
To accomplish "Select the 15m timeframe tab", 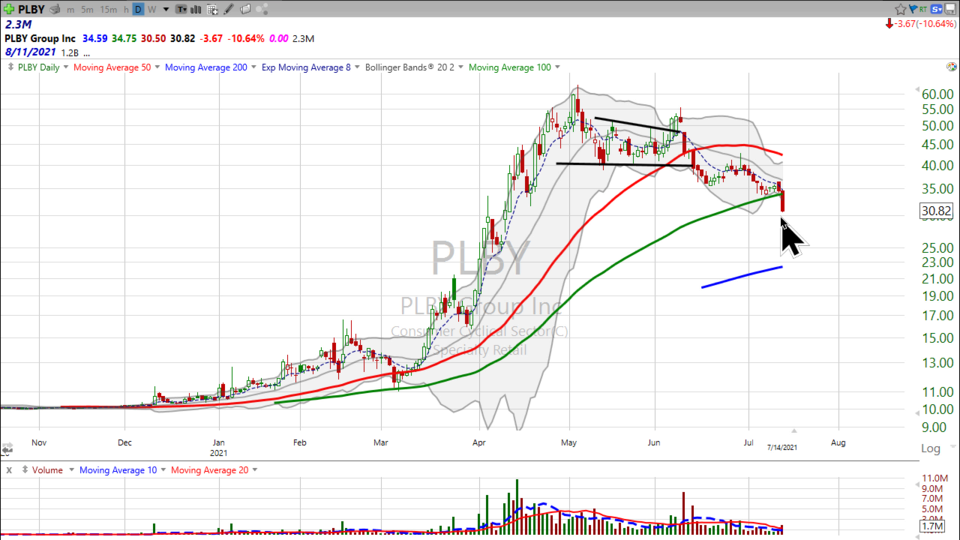I will click(110, 9).
